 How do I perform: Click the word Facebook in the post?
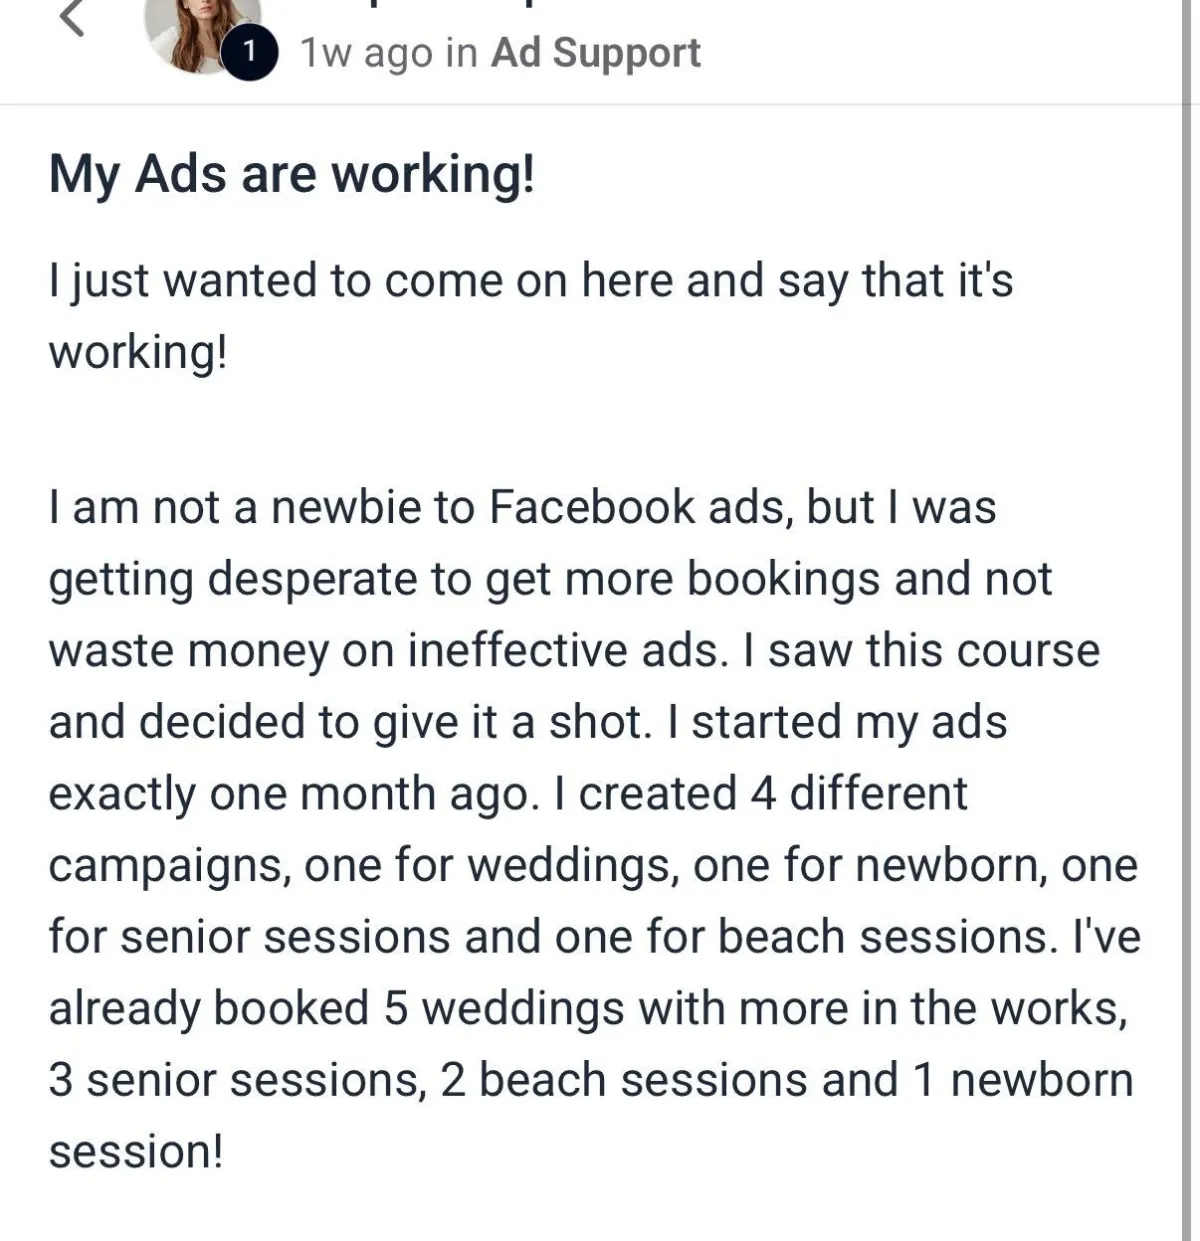(x=591, y=506)
